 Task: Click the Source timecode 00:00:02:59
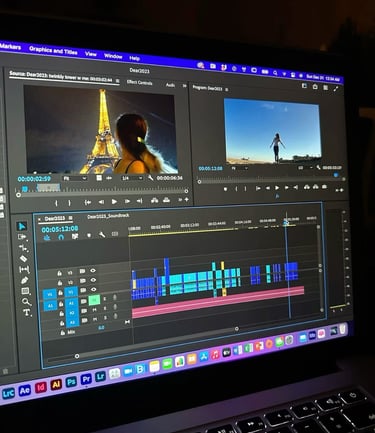[34, 179]
